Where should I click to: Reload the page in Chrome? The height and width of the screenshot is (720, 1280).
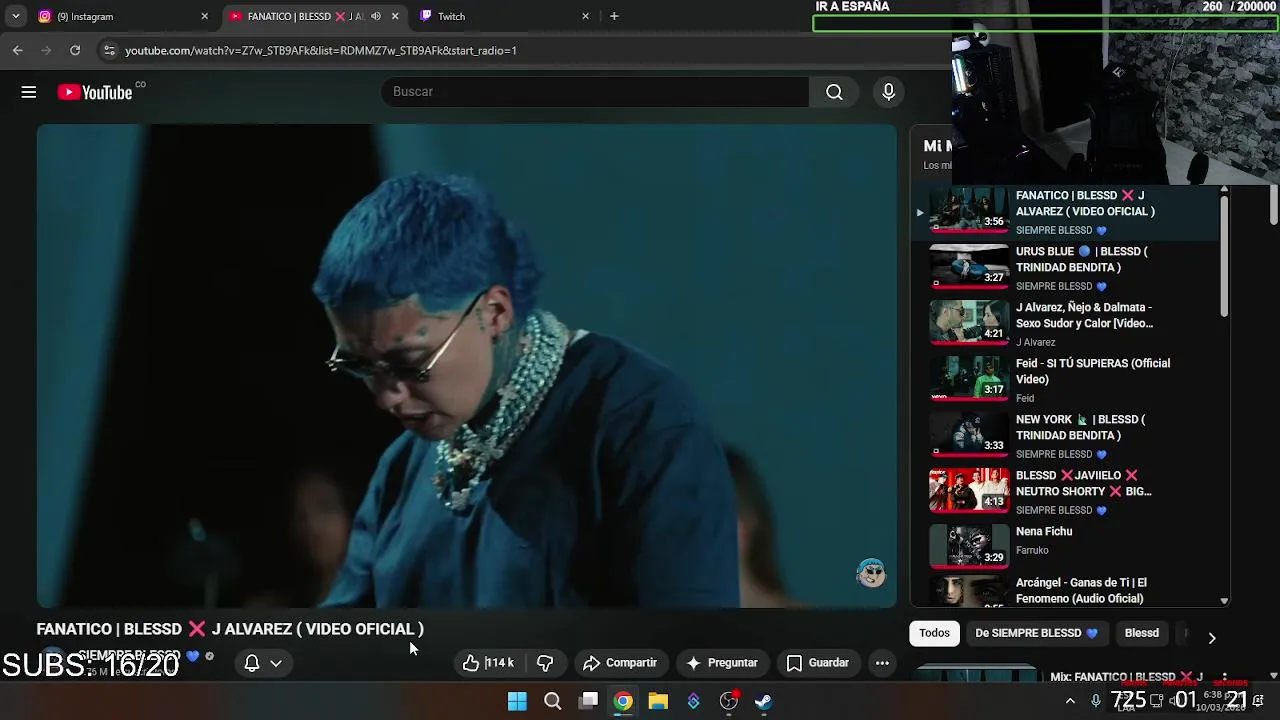pos(75,50)
